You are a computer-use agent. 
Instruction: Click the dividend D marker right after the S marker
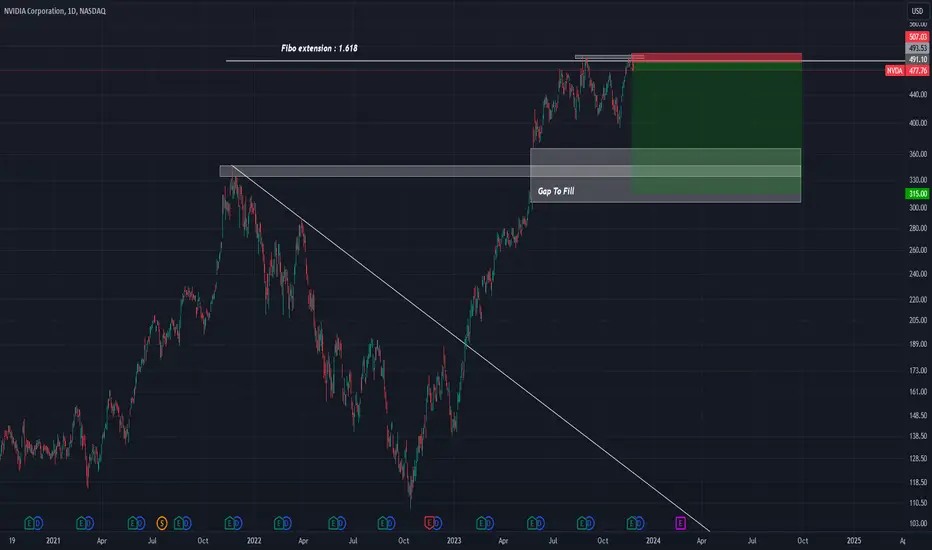[187, 523]
